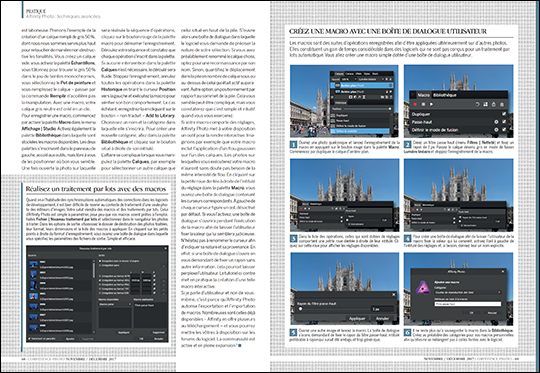This screenshot has width=540, height=373.
Task: Toggle the Définir le mode de fusion checkbox
Action: pyautogui.click(x=504, y=130)
